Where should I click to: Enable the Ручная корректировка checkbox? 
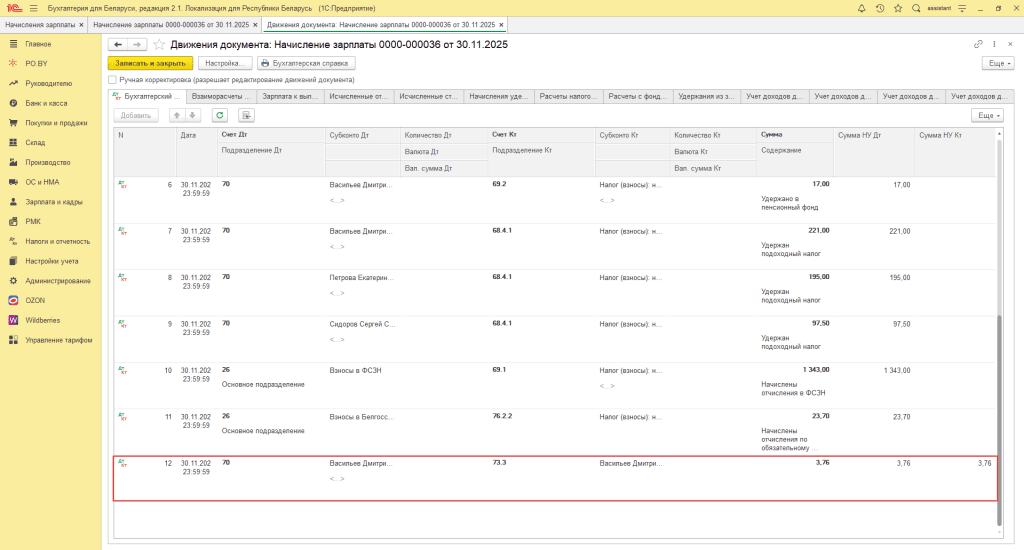[112, 79]
